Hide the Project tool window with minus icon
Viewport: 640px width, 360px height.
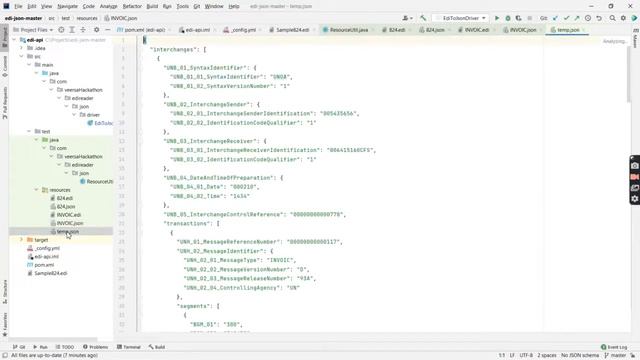point(107,30)
